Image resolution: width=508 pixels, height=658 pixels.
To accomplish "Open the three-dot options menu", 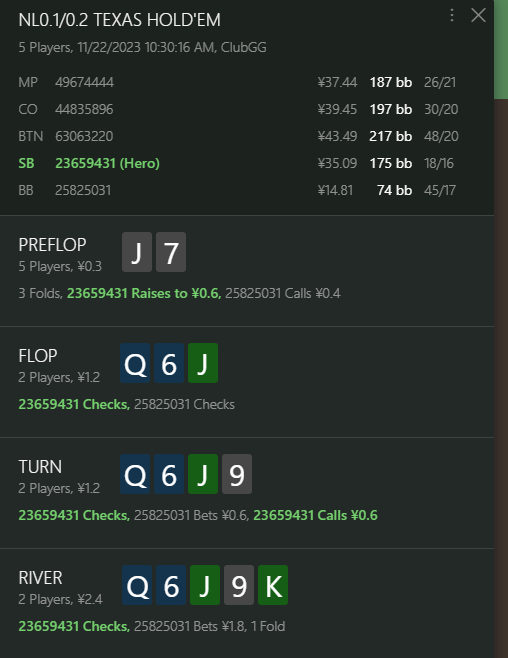I will click(452, 16).
